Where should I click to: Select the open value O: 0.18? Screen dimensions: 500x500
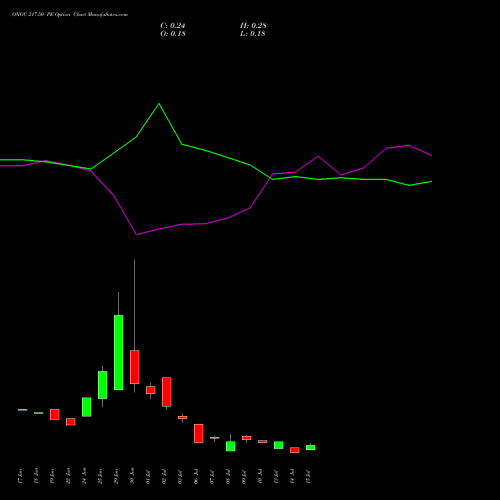pos(173,34)
